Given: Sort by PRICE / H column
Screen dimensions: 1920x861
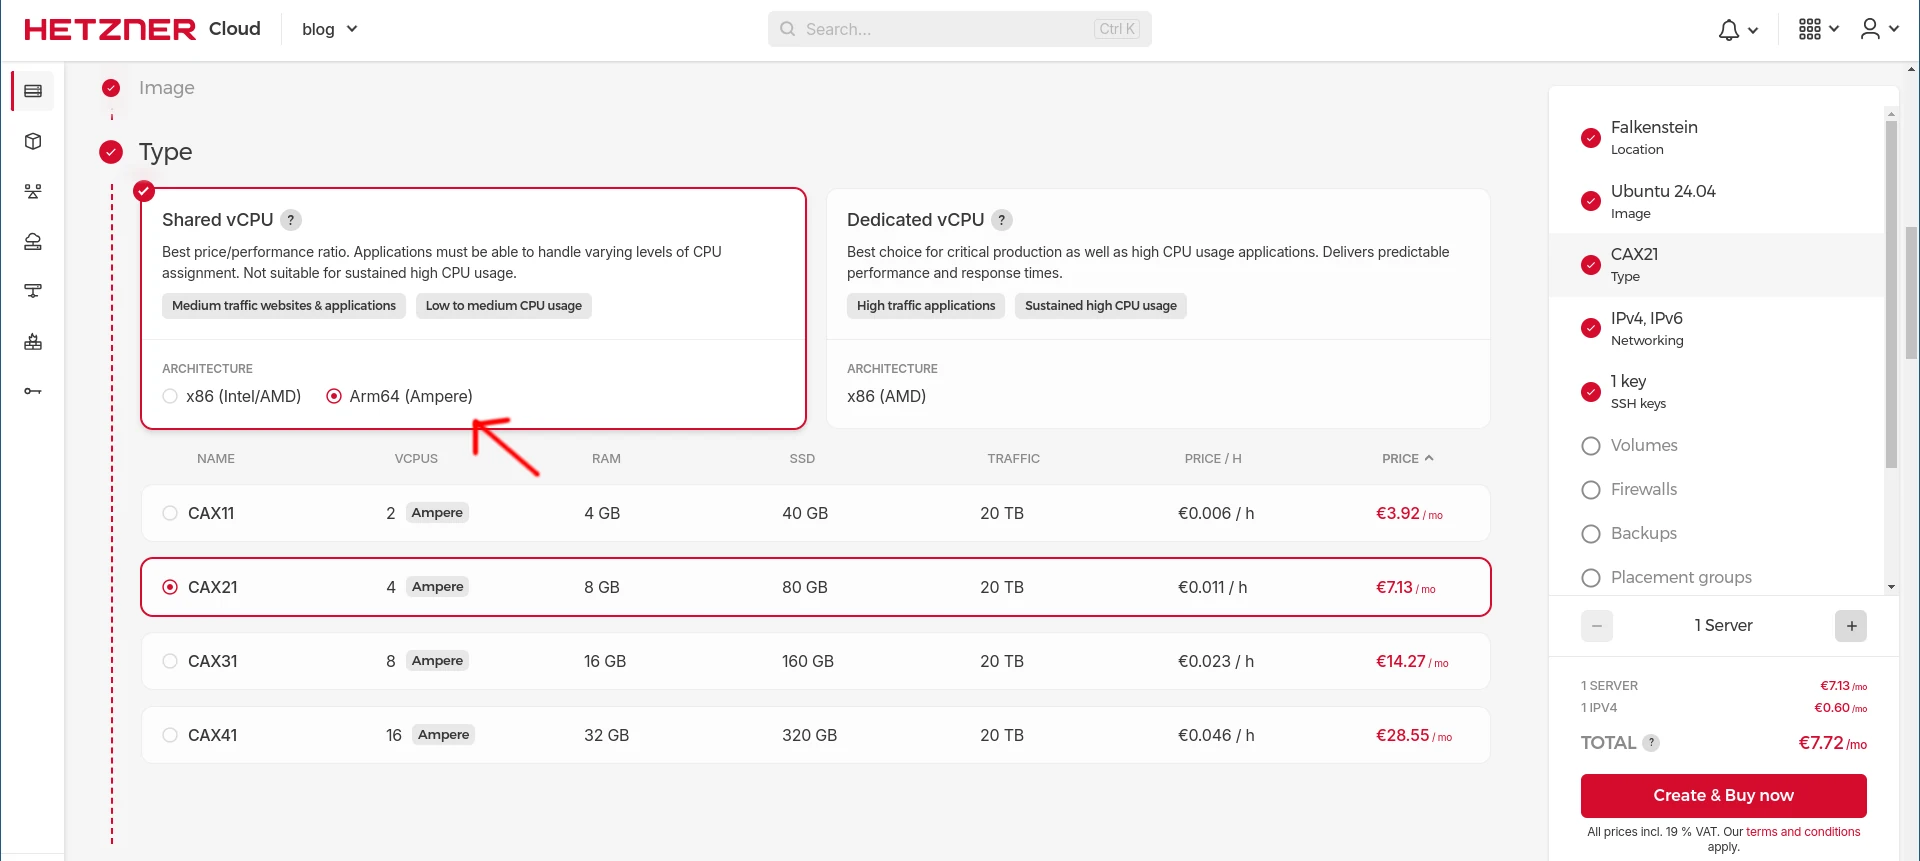Looking at the screenshot, I should 1213,458.
